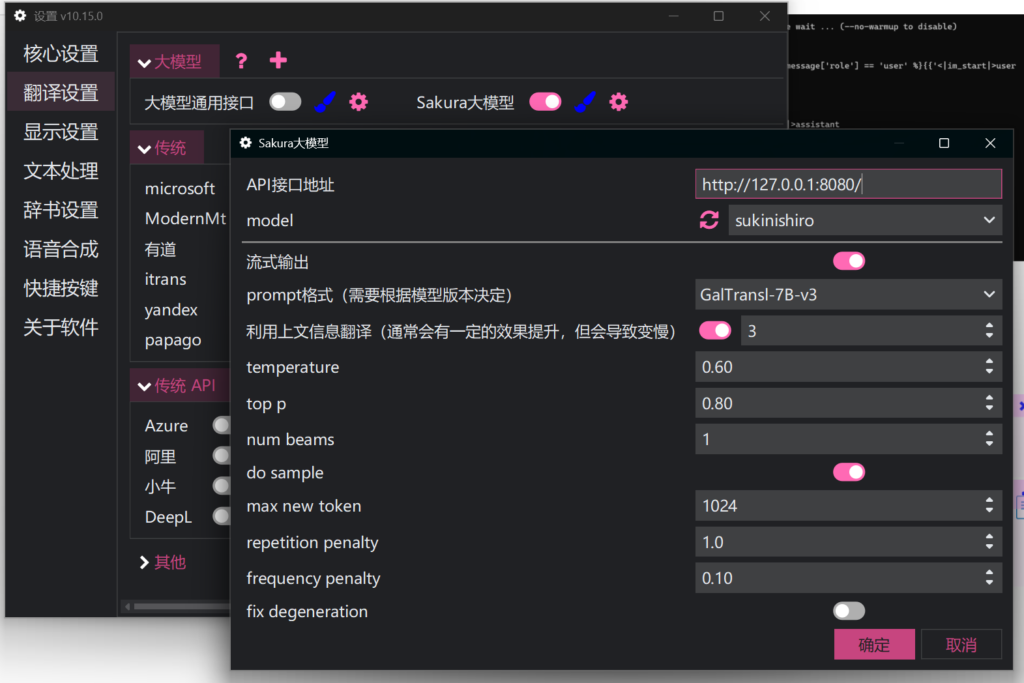1024x683 pixels.
Task: Disable the 流式输出 streaming toggle
Action: click(849, 261)
